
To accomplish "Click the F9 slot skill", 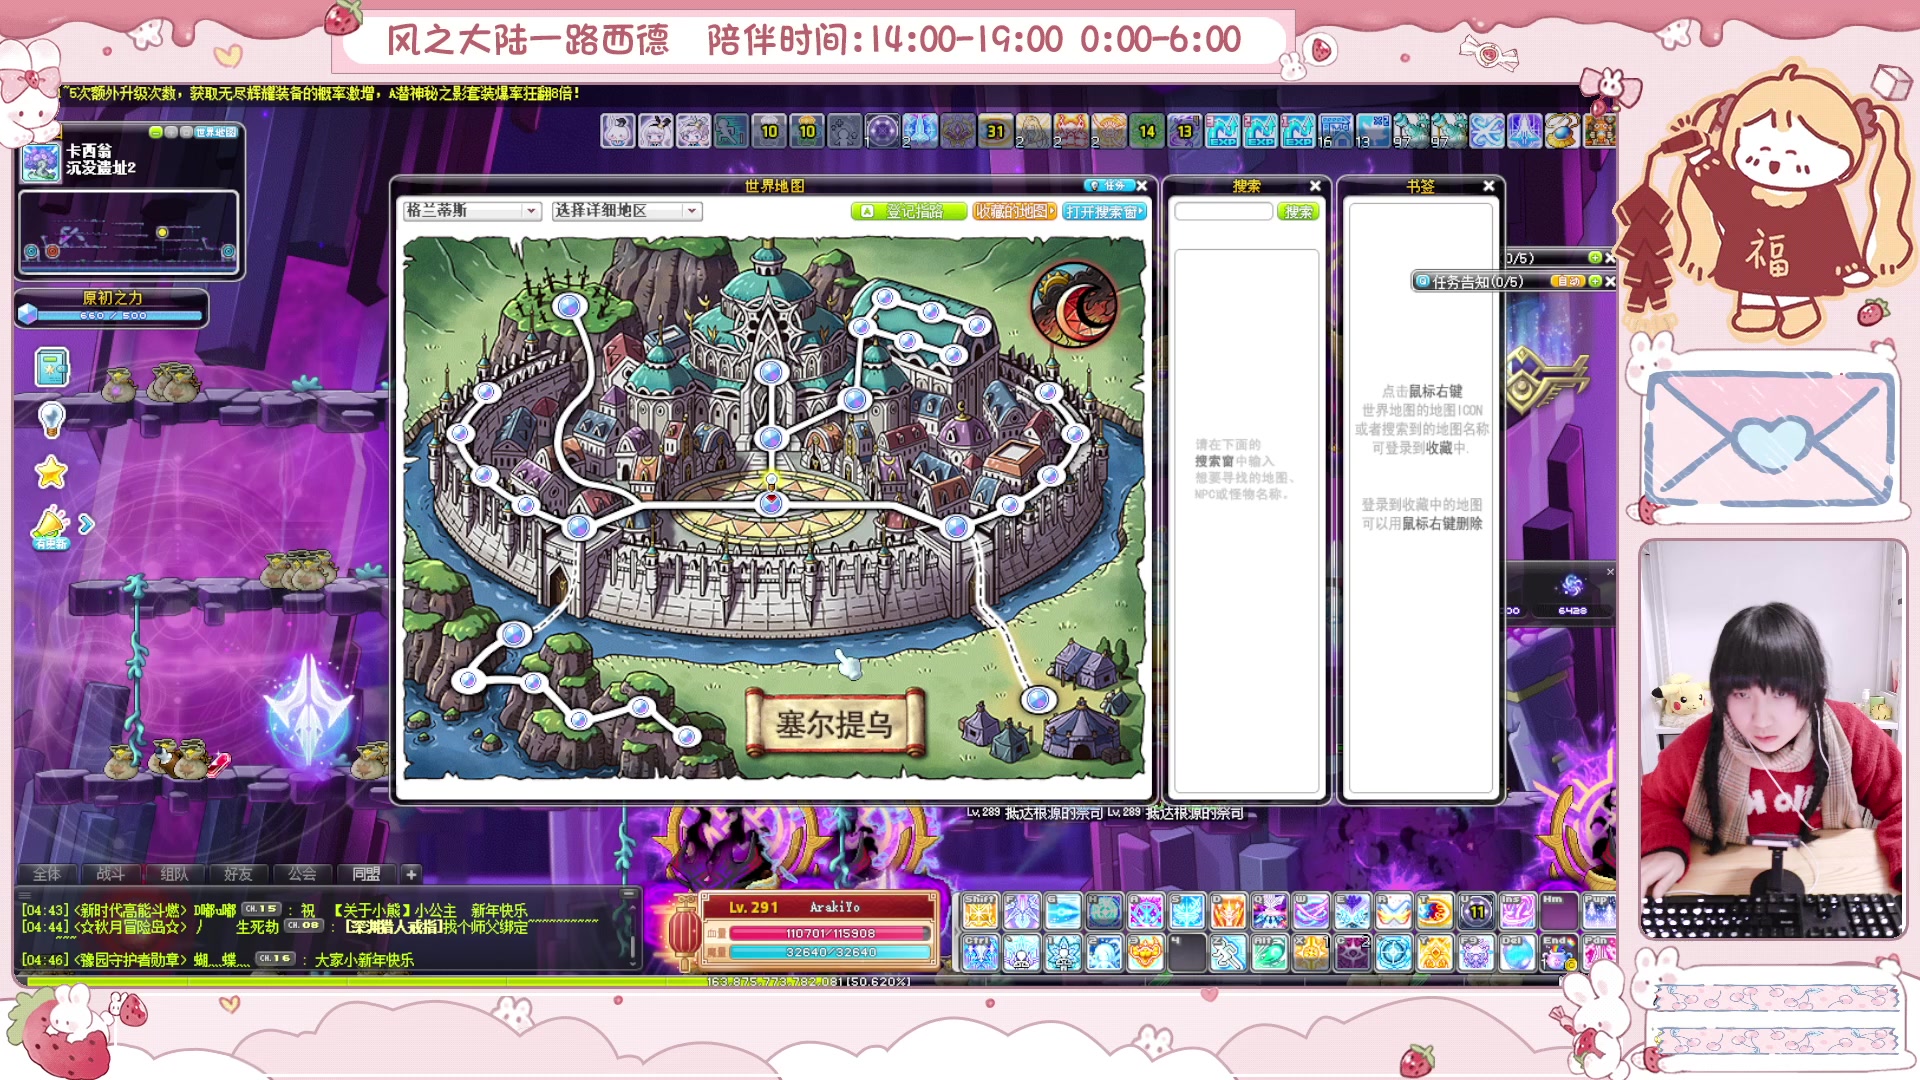I will point(1476,951).
